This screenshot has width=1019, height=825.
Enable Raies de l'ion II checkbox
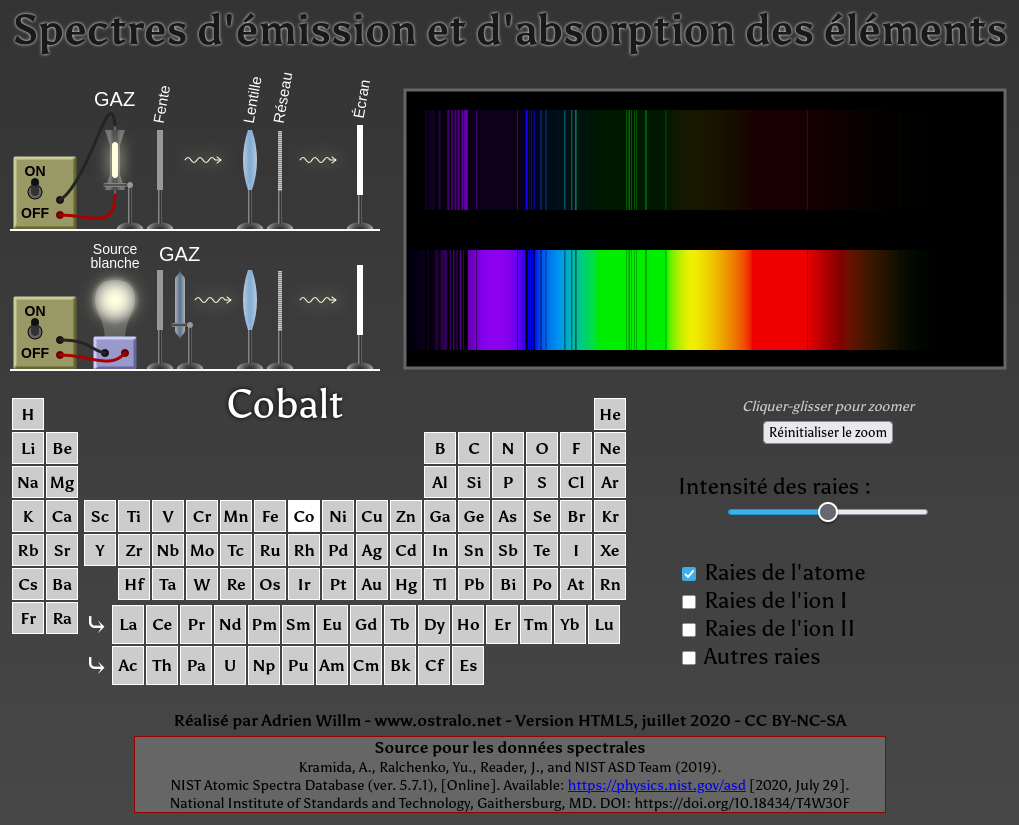[x=689, y=630]
